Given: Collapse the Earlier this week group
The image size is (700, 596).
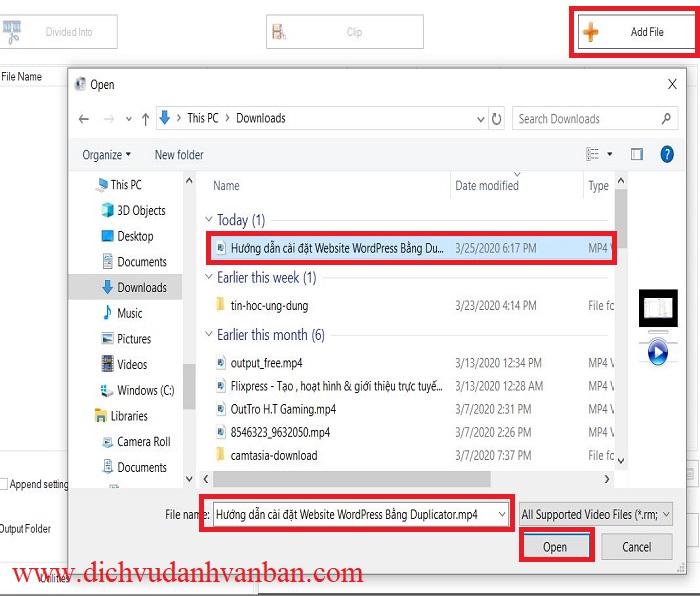Looking at the screenshot, I should point(208,277).
